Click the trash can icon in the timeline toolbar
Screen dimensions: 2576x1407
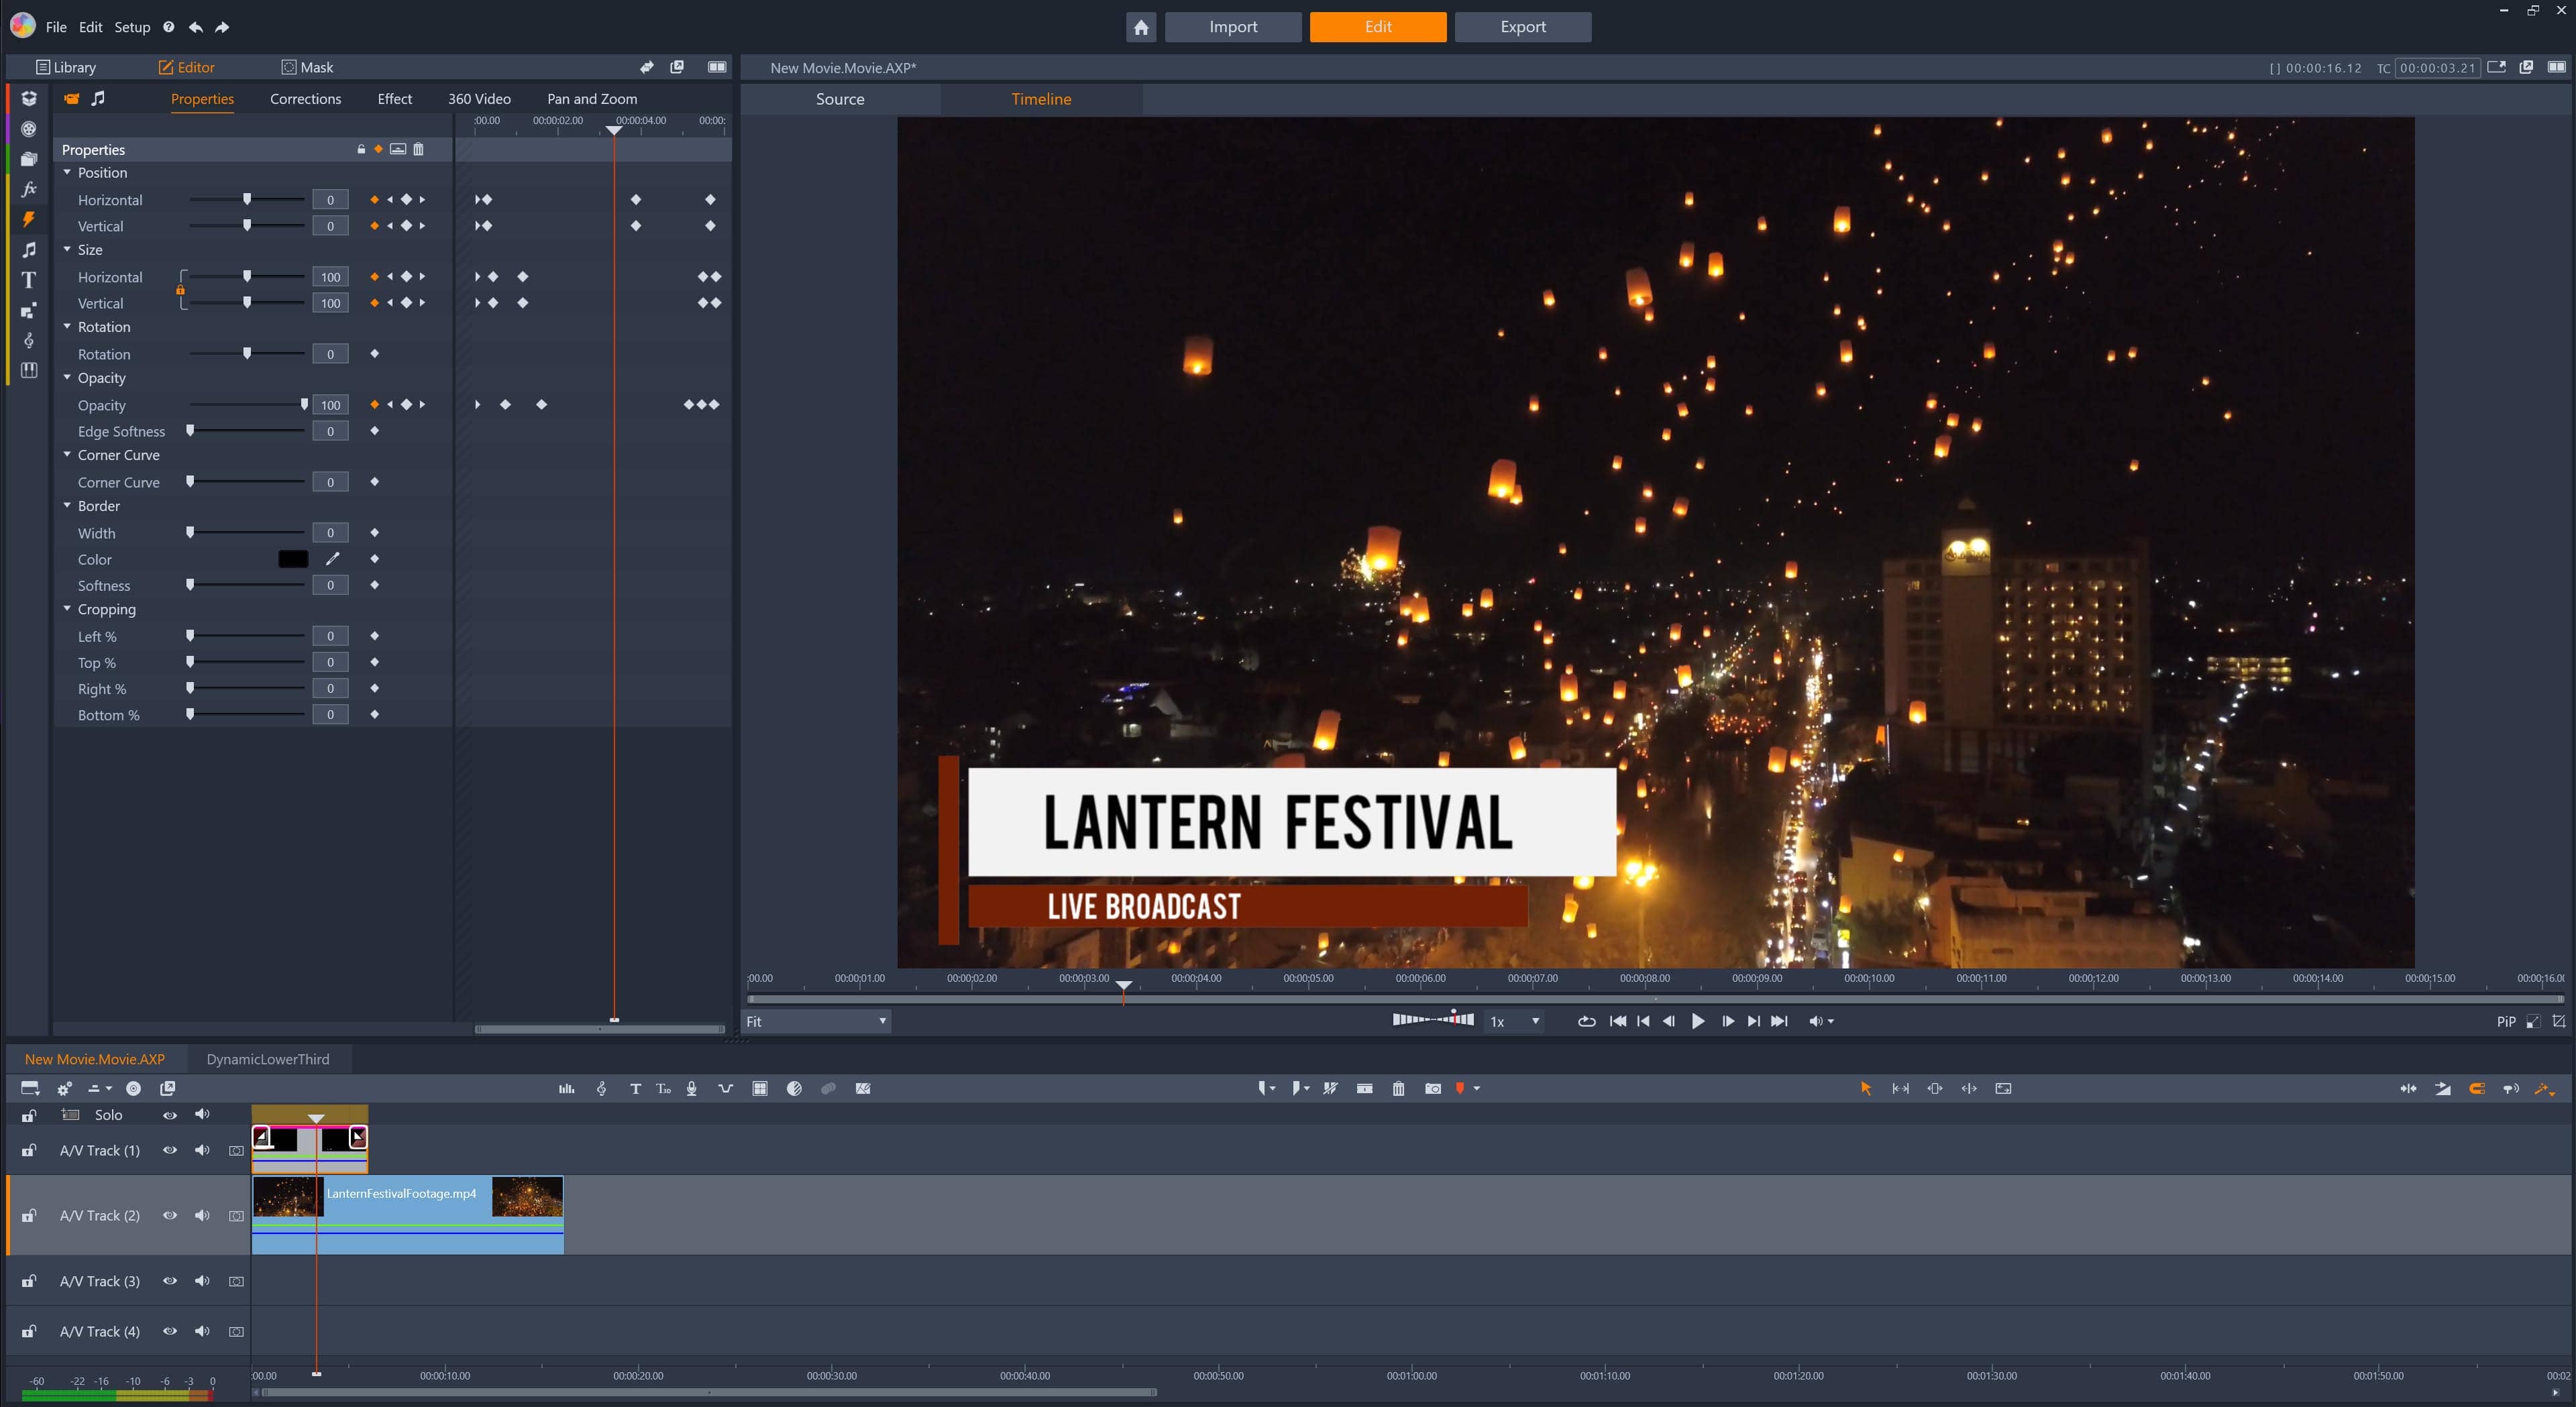1398,1088
